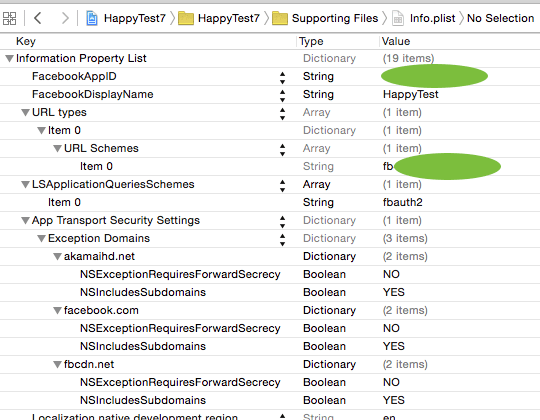Click String type of FacebookDisplayName

point(318,94)
